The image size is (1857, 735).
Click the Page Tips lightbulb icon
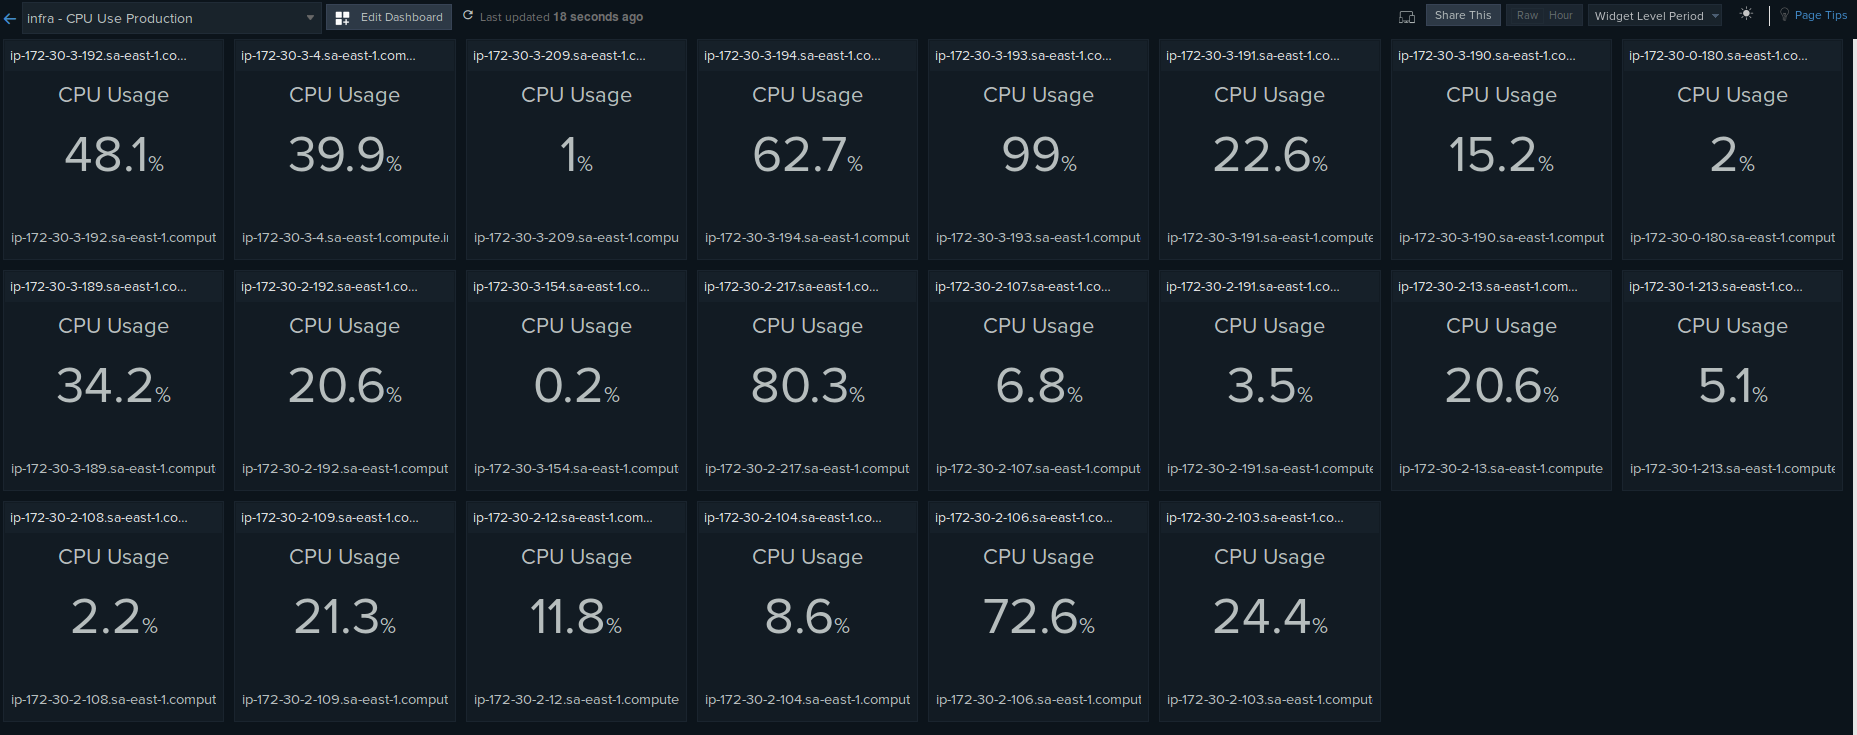[1784, 15]
